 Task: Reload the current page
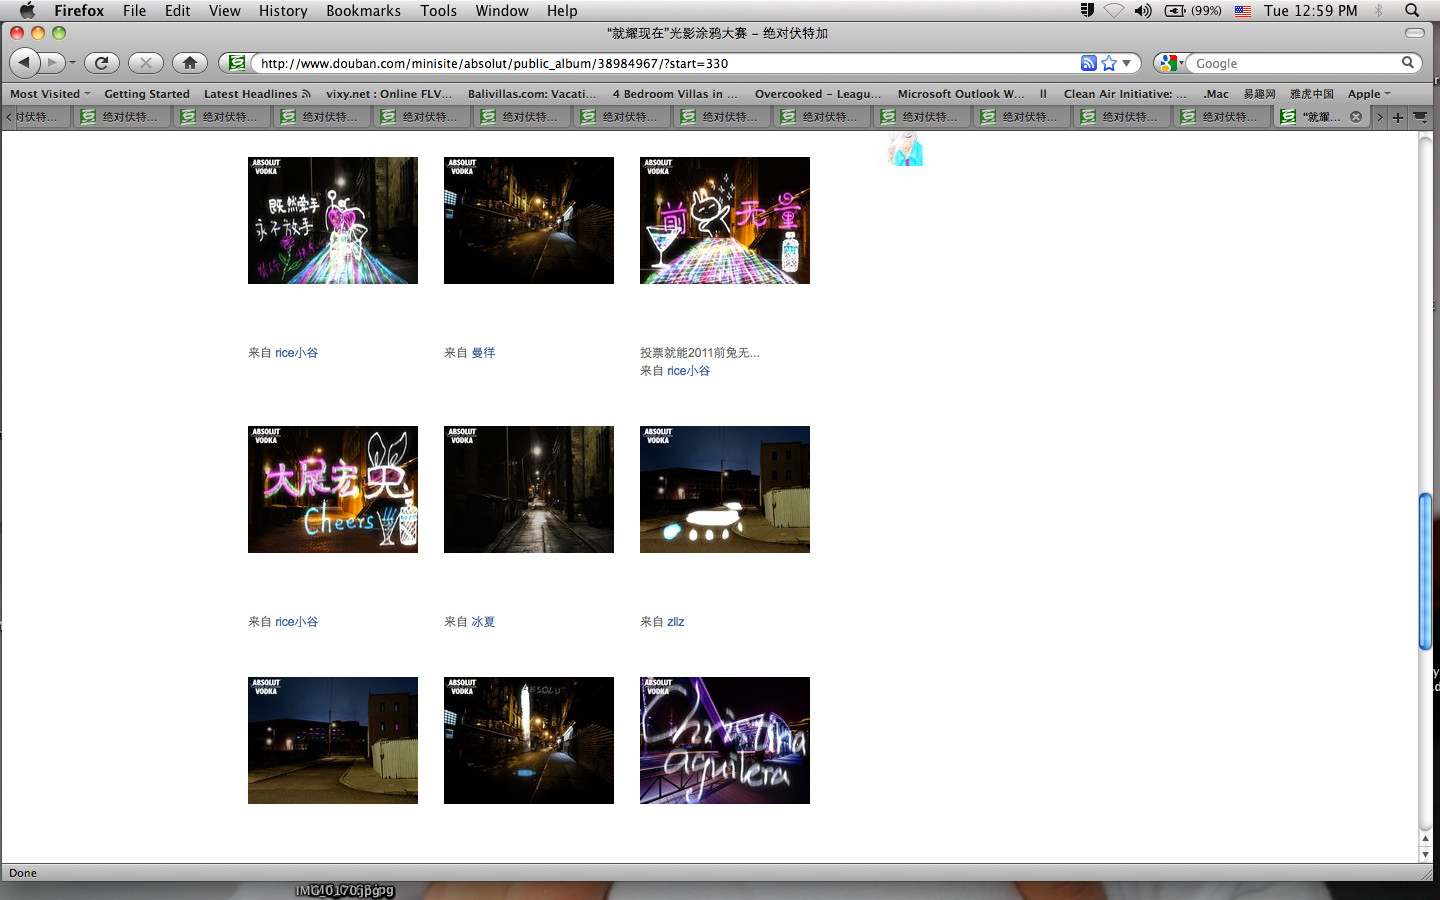click(101, 63)
